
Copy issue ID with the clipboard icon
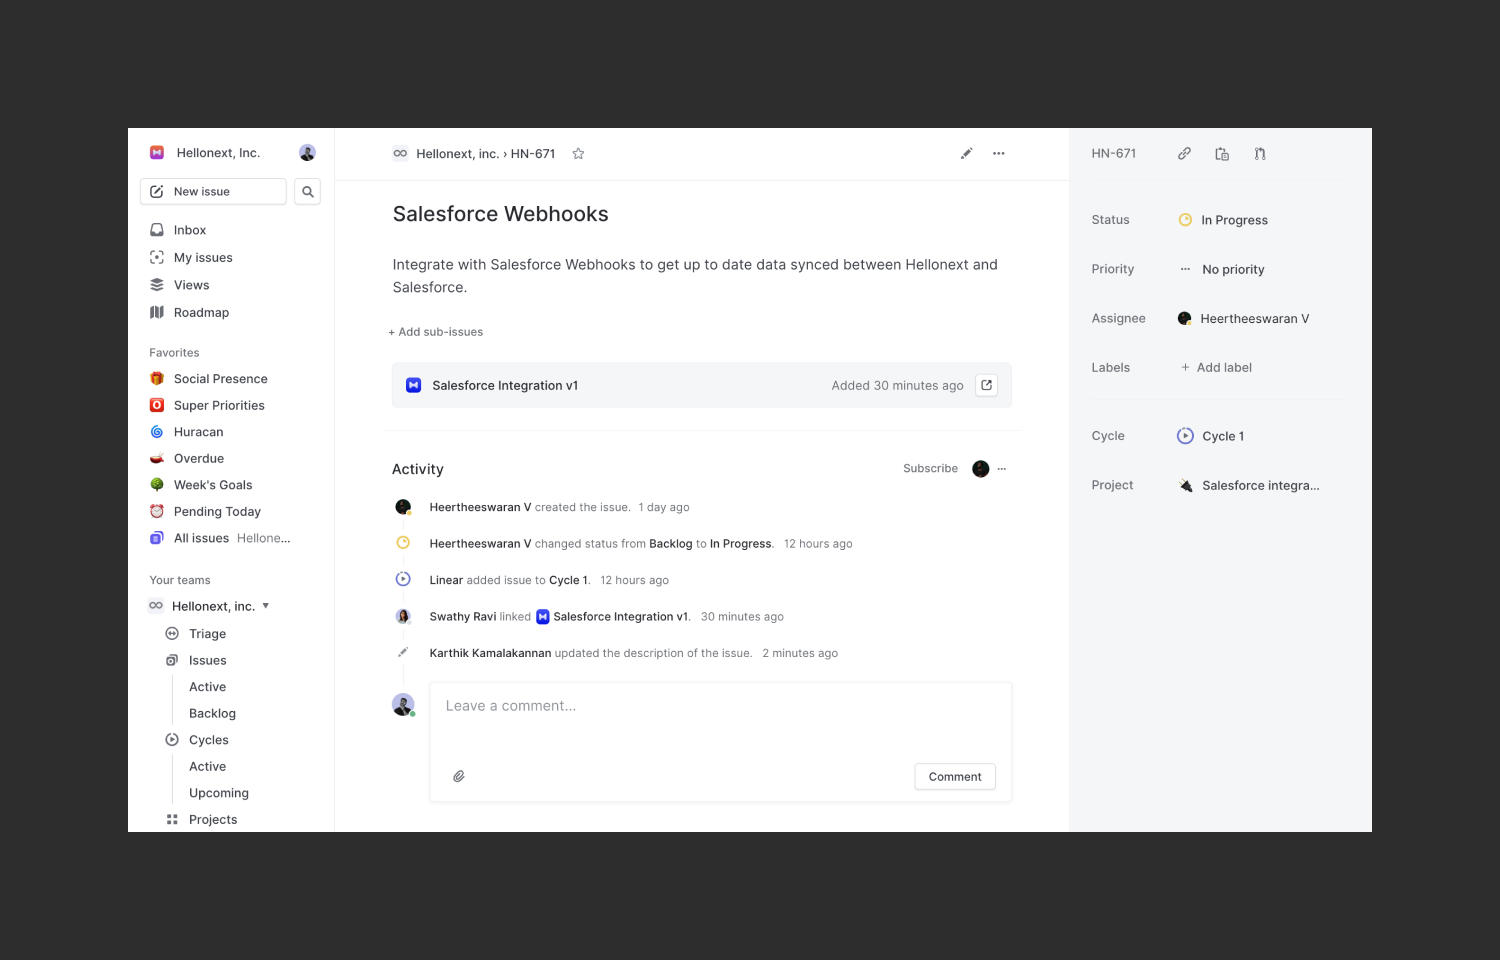1222,154
